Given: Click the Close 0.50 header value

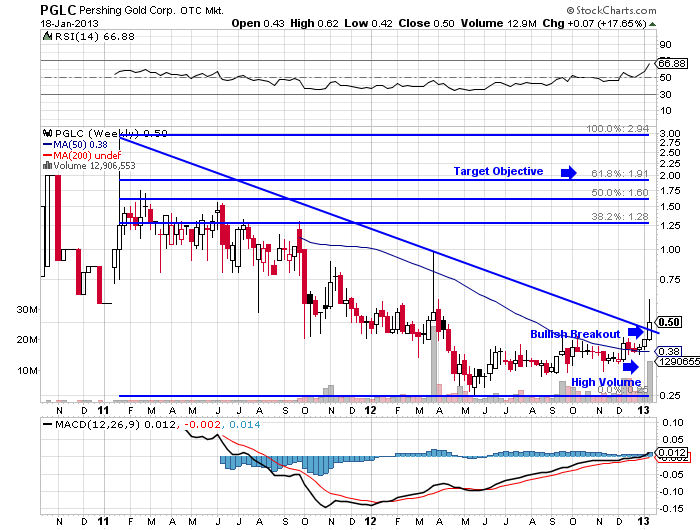Looking at the screenshot, I should [x=426, y=23].
